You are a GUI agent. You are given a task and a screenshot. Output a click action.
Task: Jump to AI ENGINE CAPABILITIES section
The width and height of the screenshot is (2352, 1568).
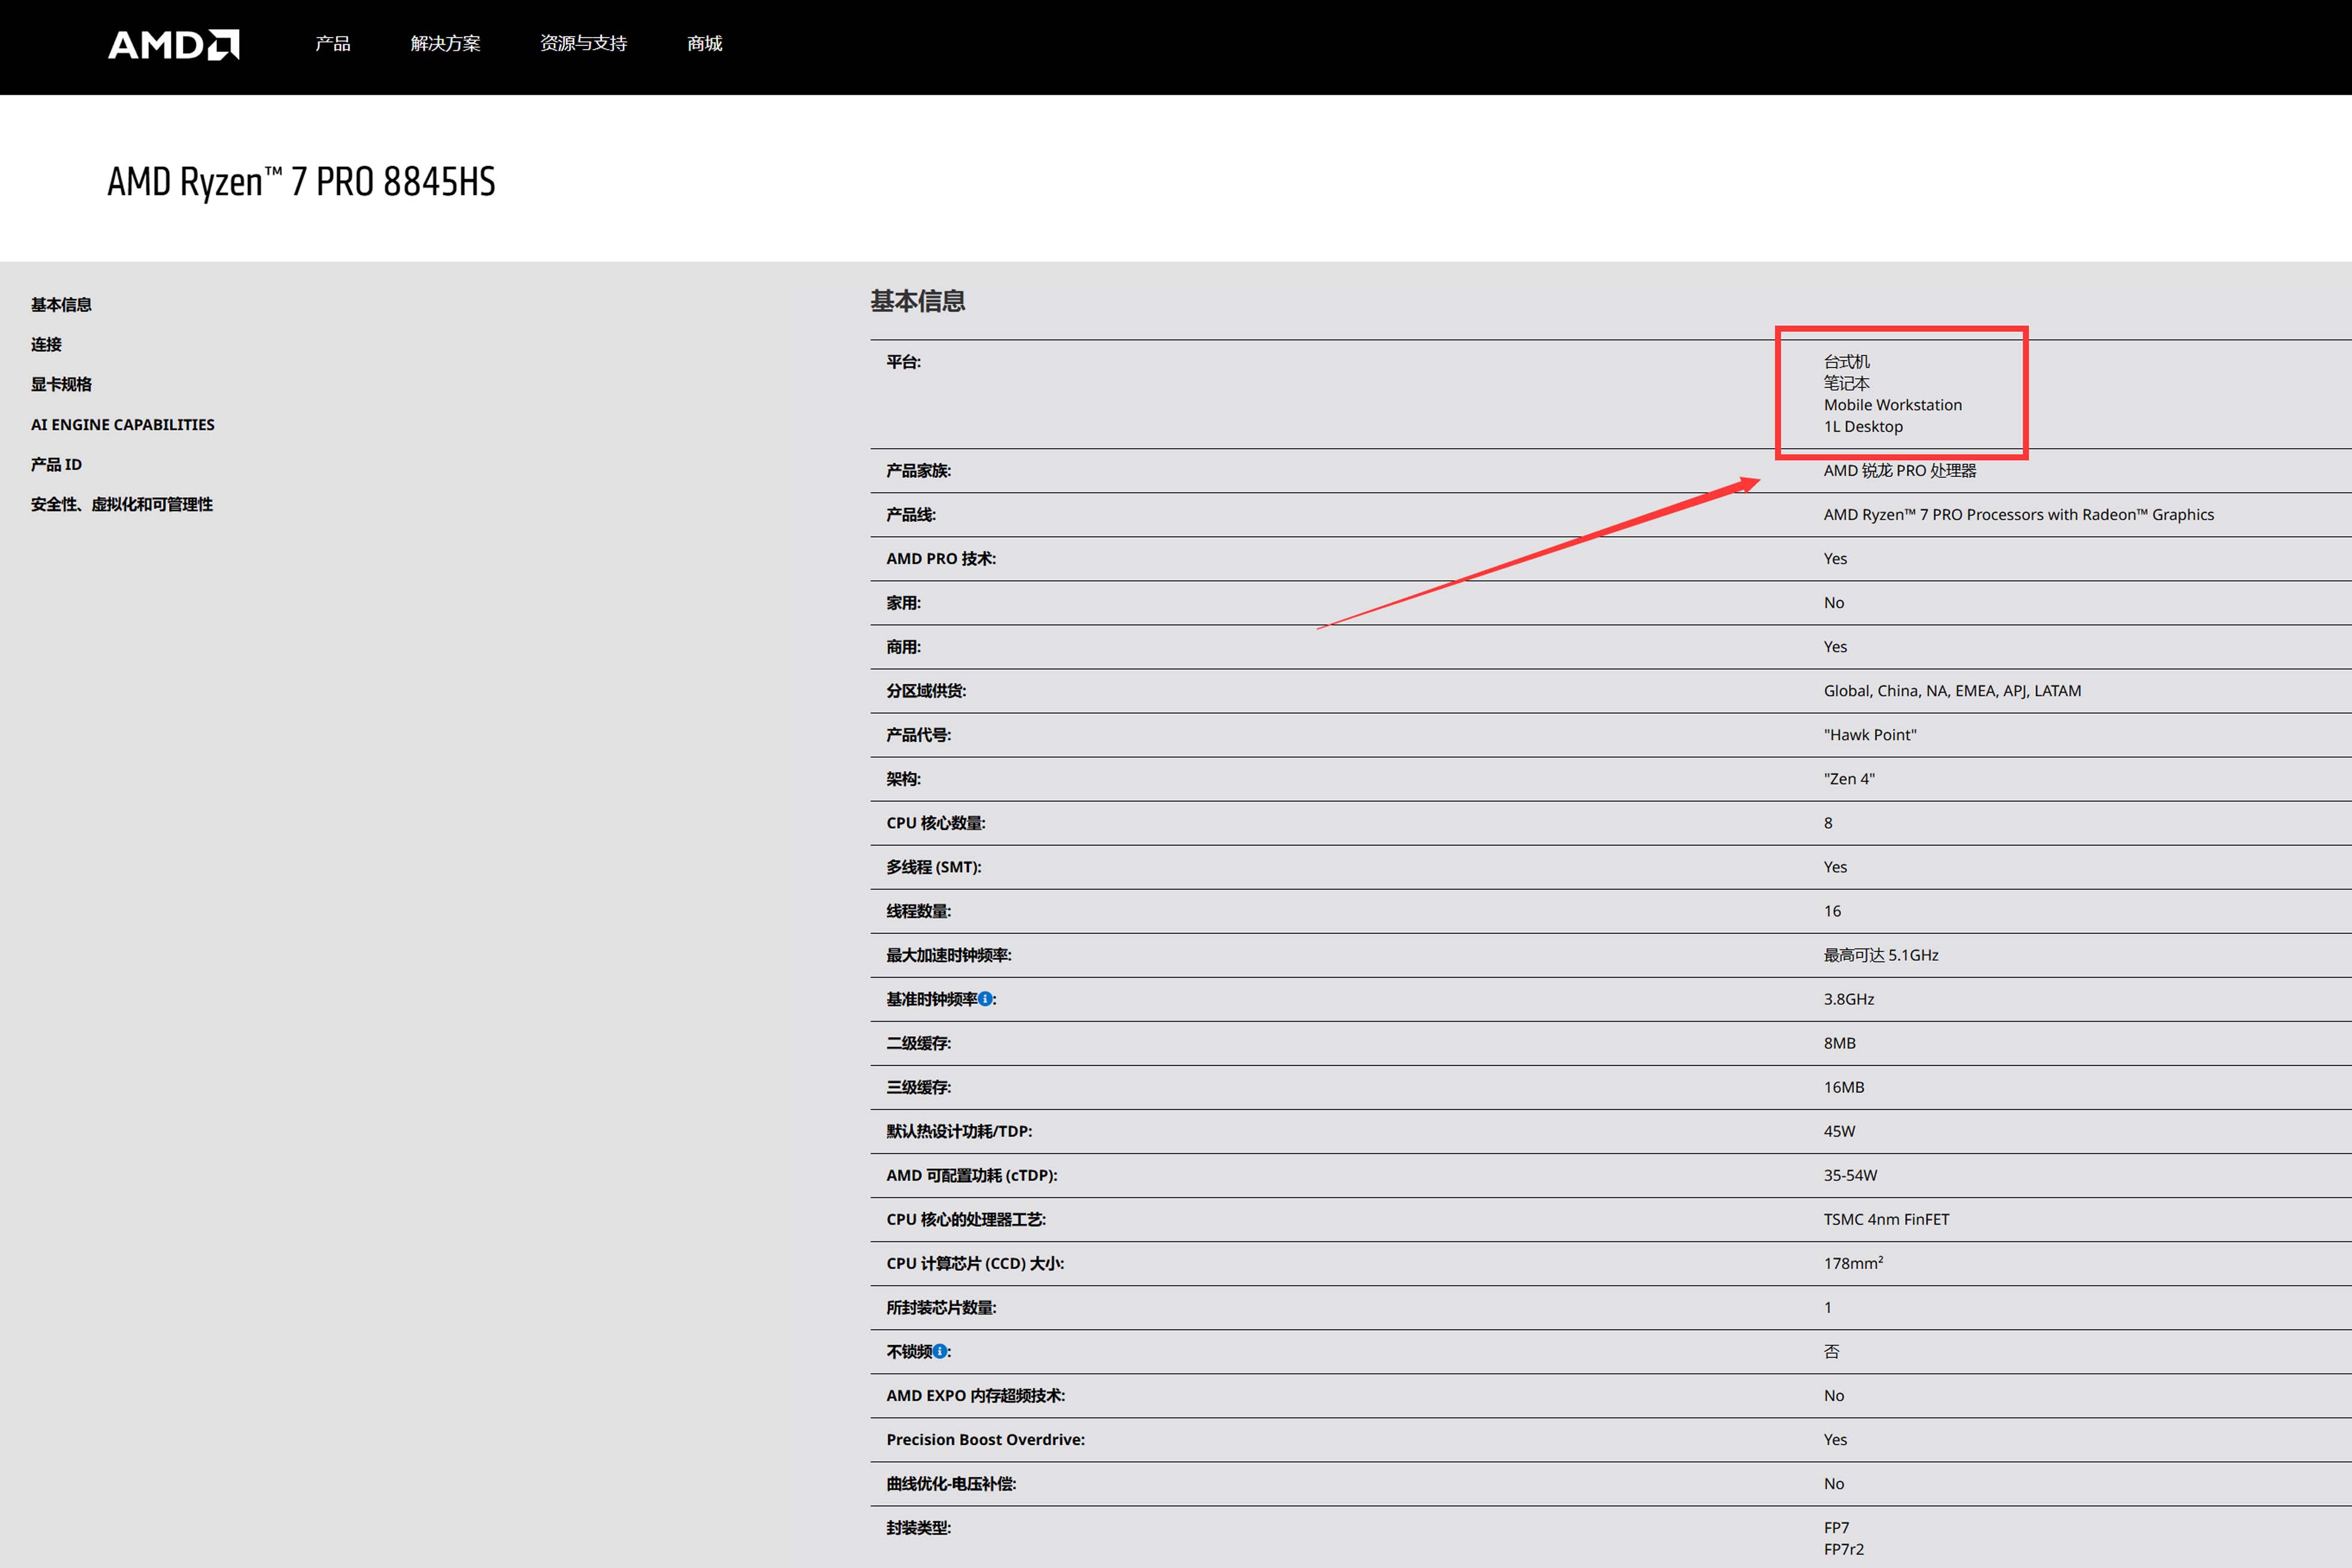coord(123,424)
